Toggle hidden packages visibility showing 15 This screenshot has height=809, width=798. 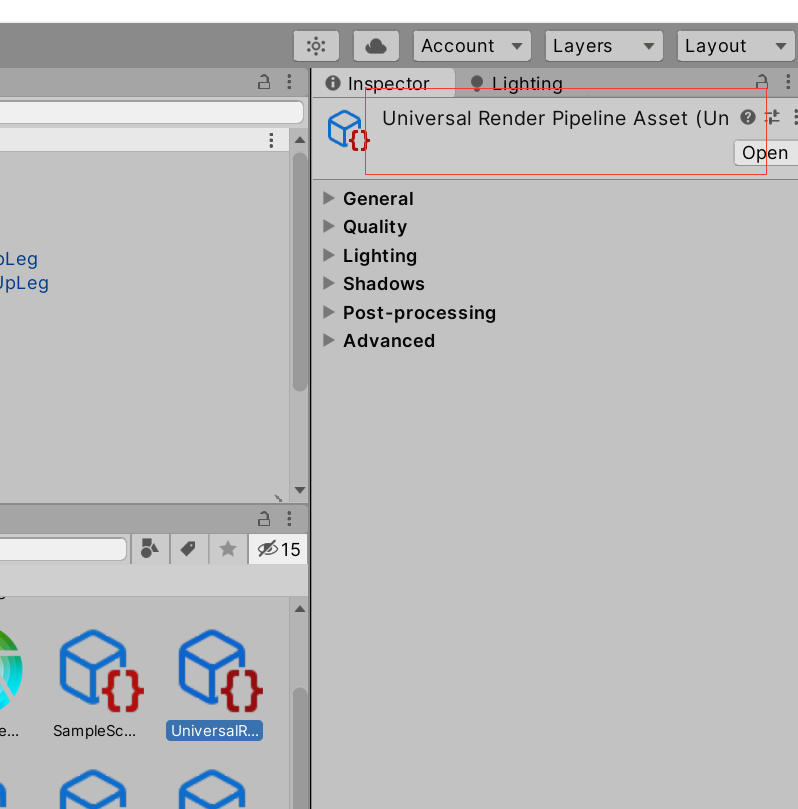click(x=279, y=549)
